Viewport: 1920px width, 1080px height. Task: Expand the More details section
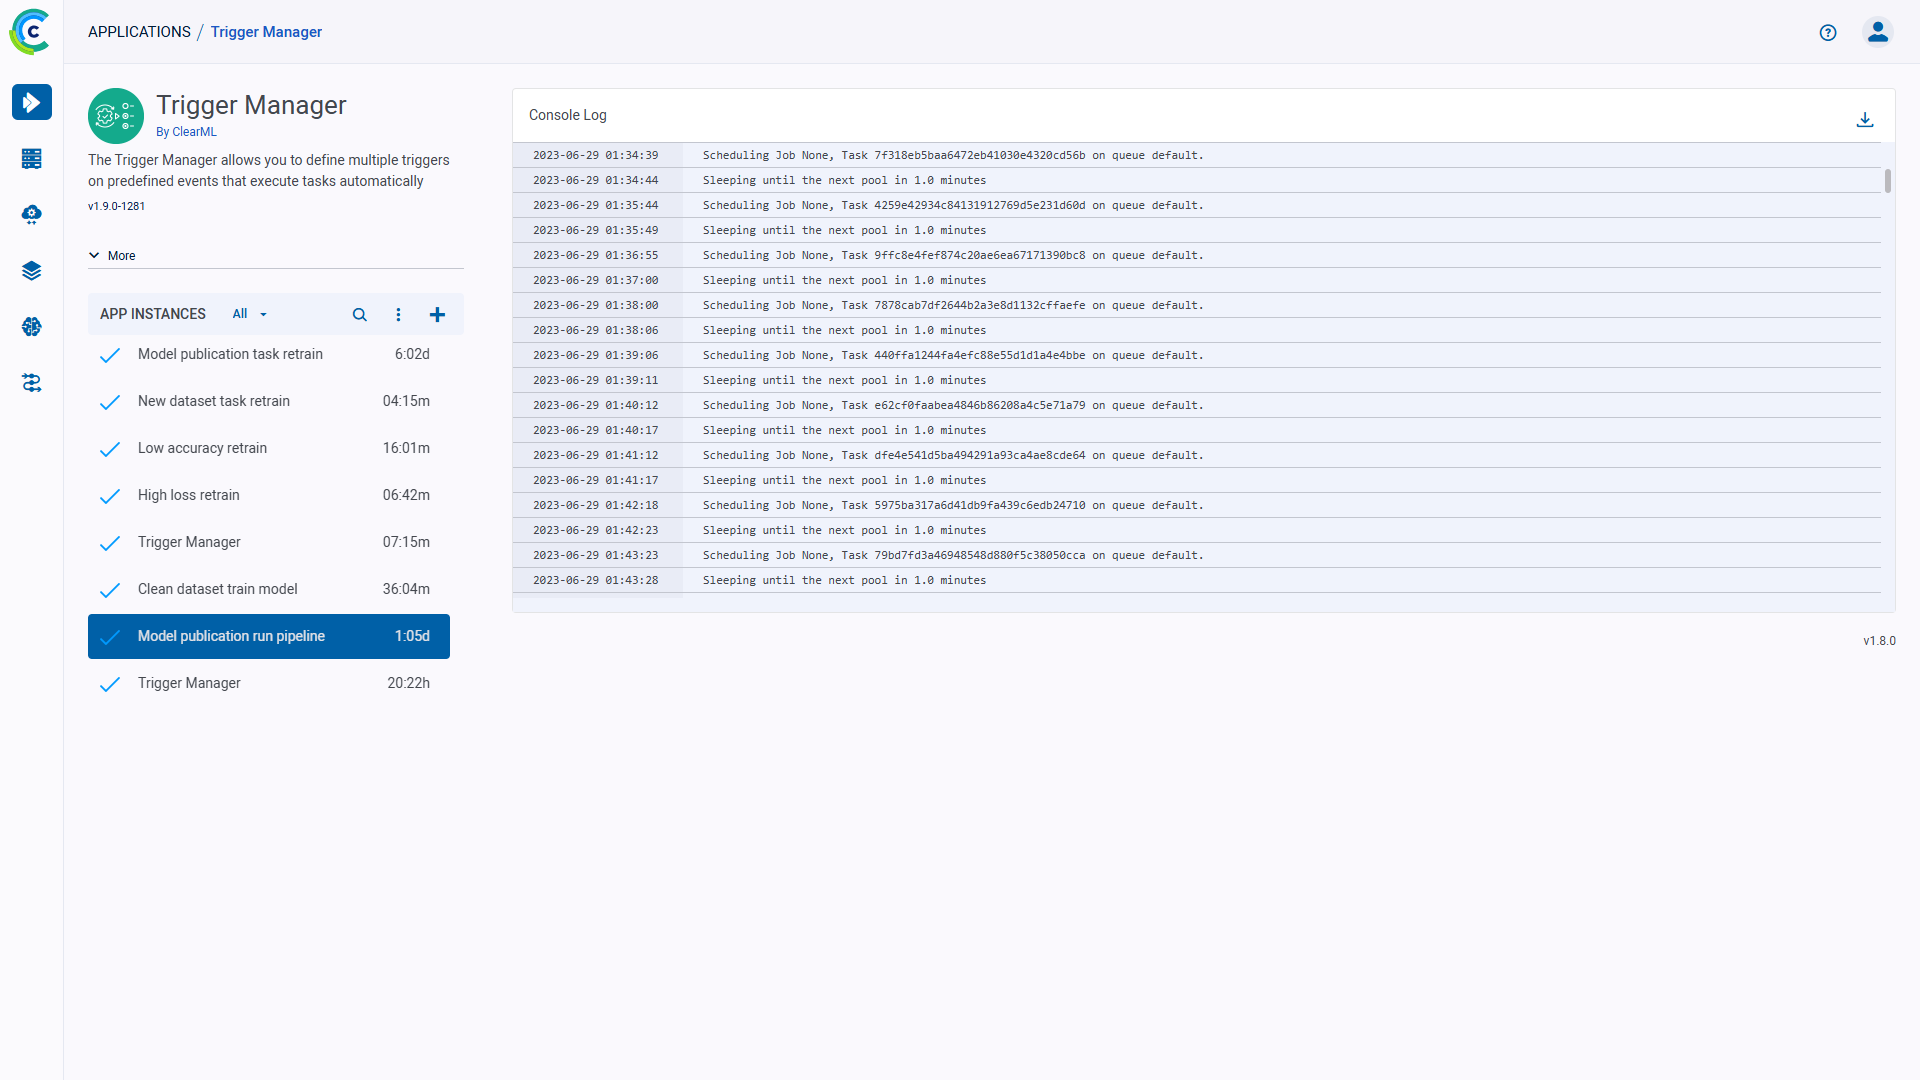pos(112,256)
